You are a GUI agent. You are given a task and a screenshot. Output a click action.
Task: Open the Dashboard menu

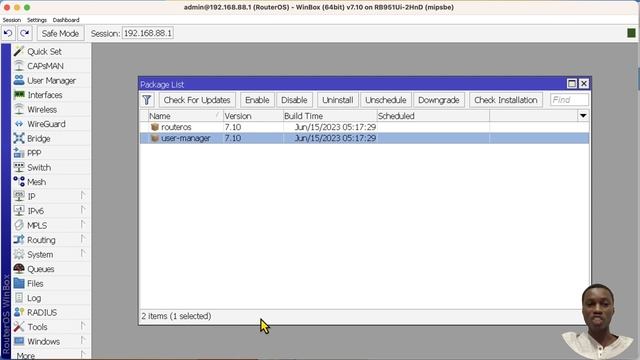click(x=66, y=20)
